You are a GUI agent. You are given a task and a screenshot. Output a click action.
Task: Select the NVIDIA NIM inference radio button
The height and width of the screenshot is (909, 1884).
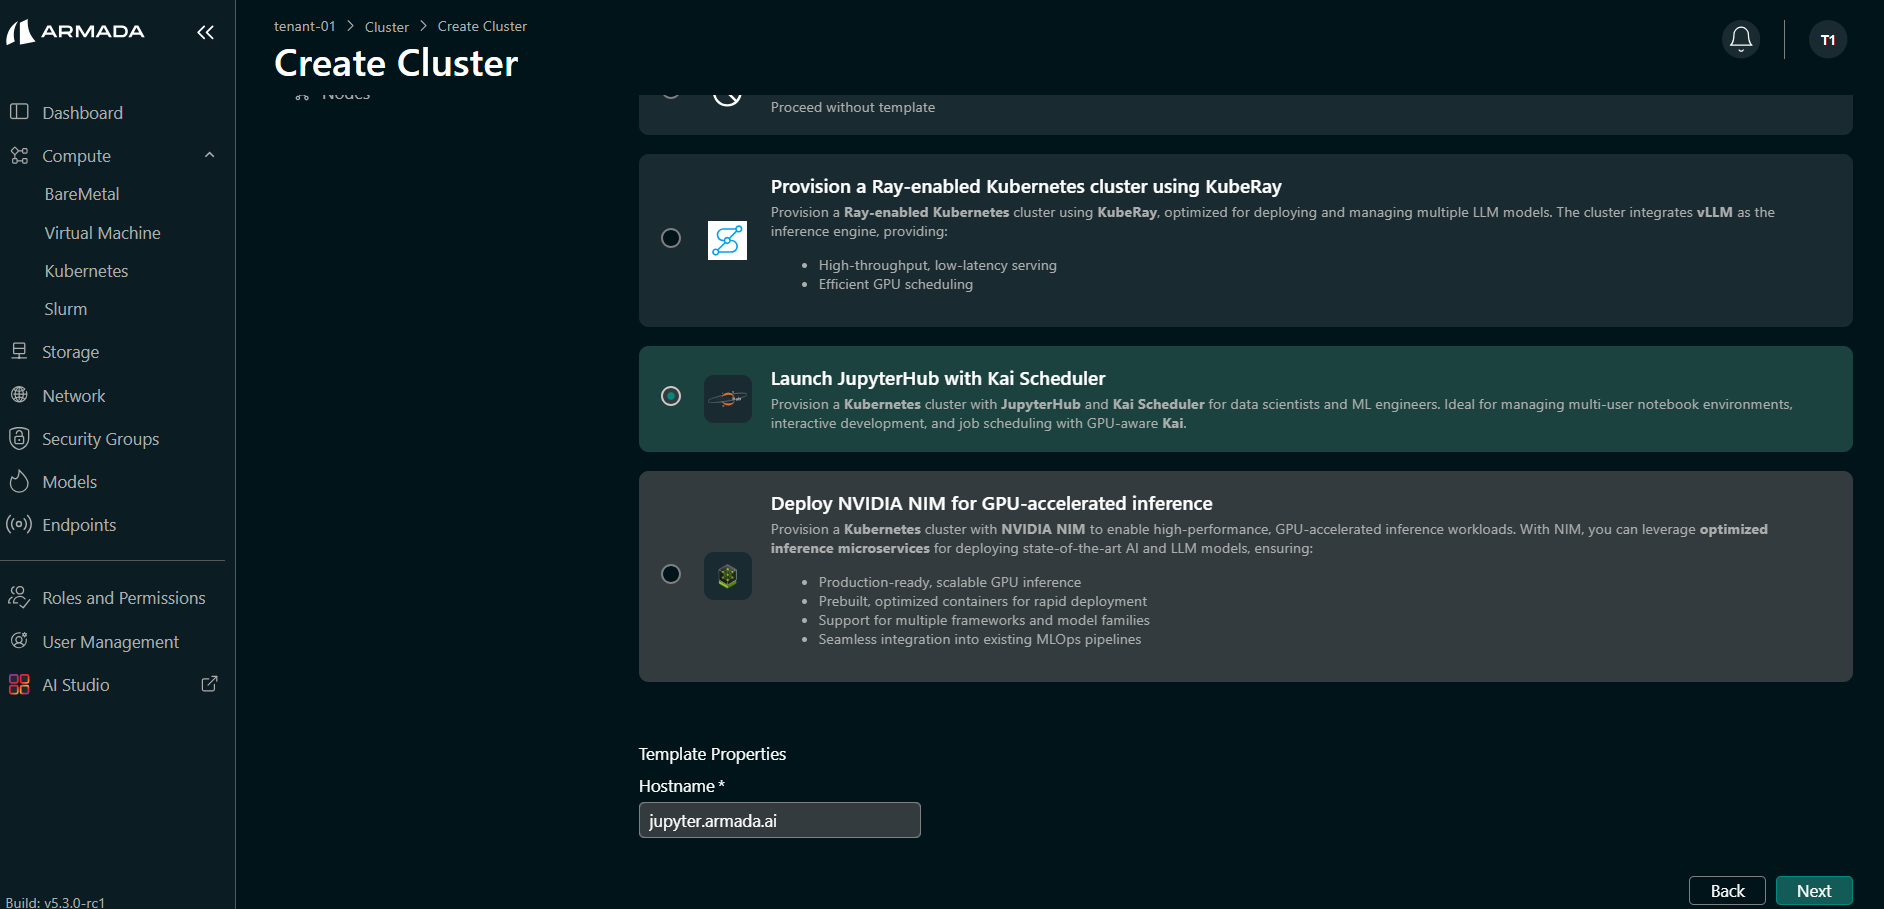(x=671, y=574)
